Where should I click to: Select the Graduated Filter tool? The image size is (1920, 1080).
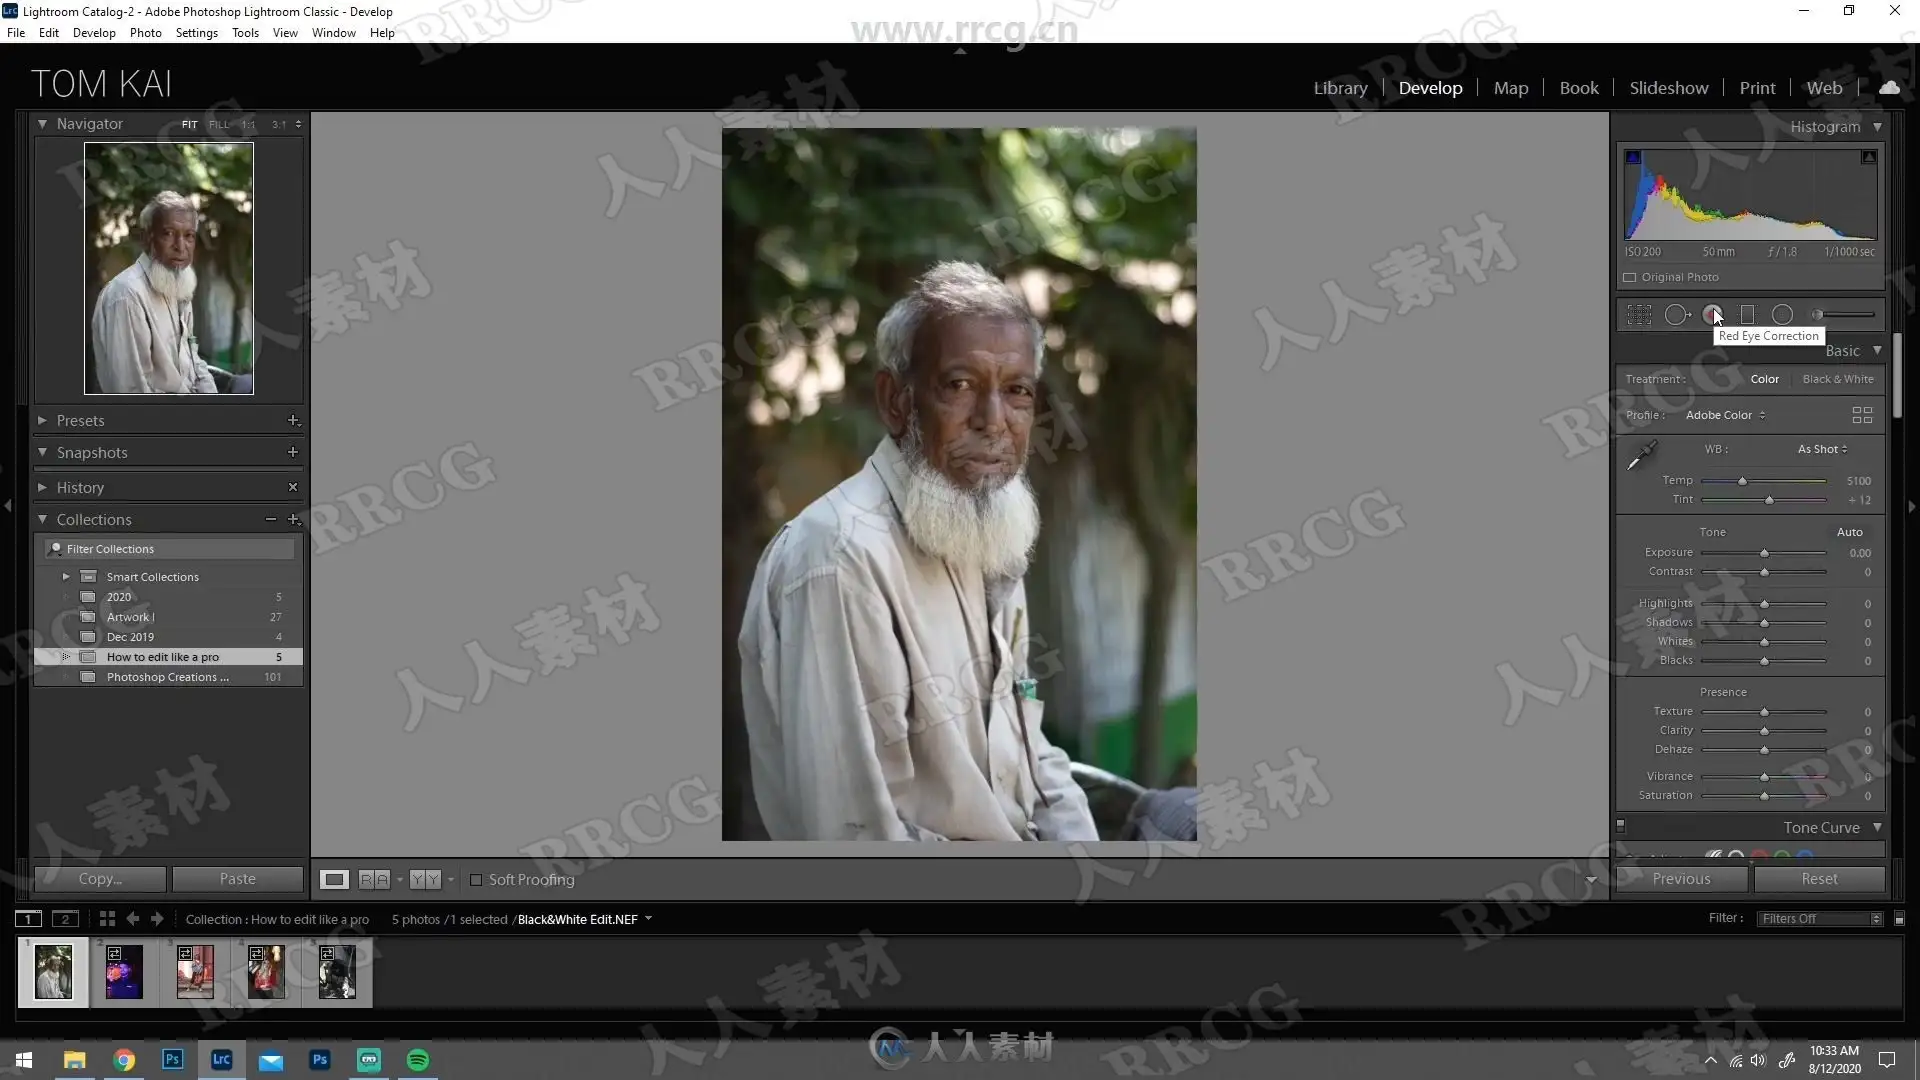click(1747, 315)
